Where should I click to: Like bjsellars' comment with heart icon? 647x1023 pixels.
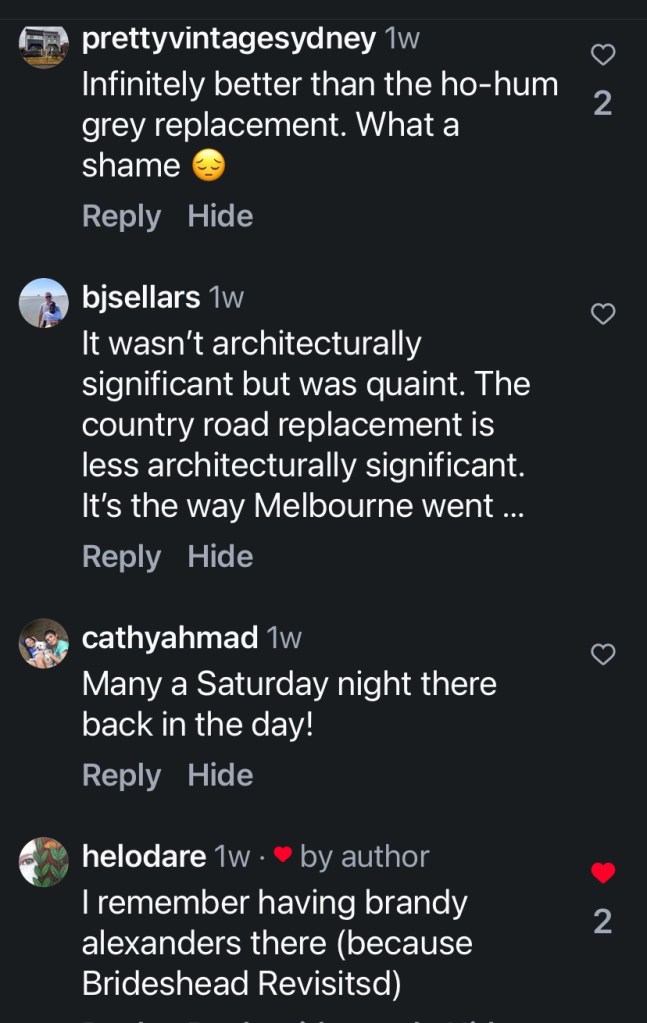(602, 315)
